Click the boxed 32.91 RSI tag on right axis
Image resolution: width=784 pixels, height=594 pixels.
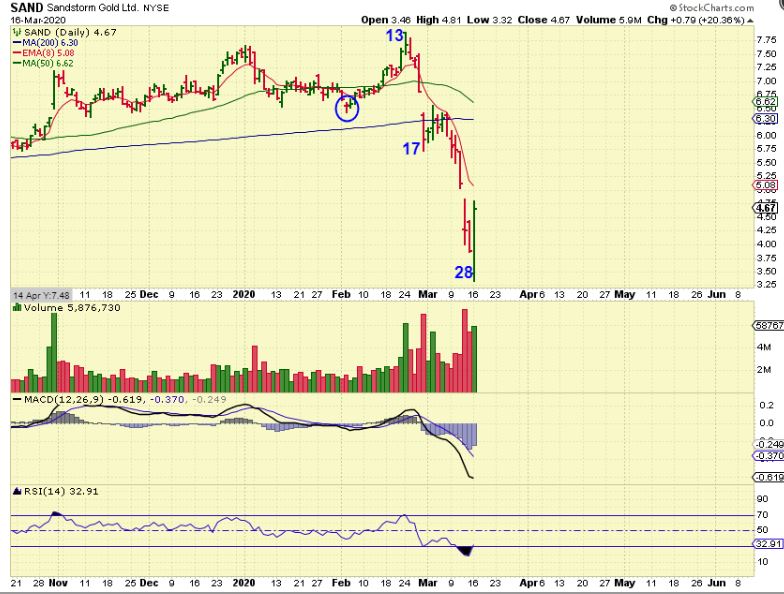(766, 544)
